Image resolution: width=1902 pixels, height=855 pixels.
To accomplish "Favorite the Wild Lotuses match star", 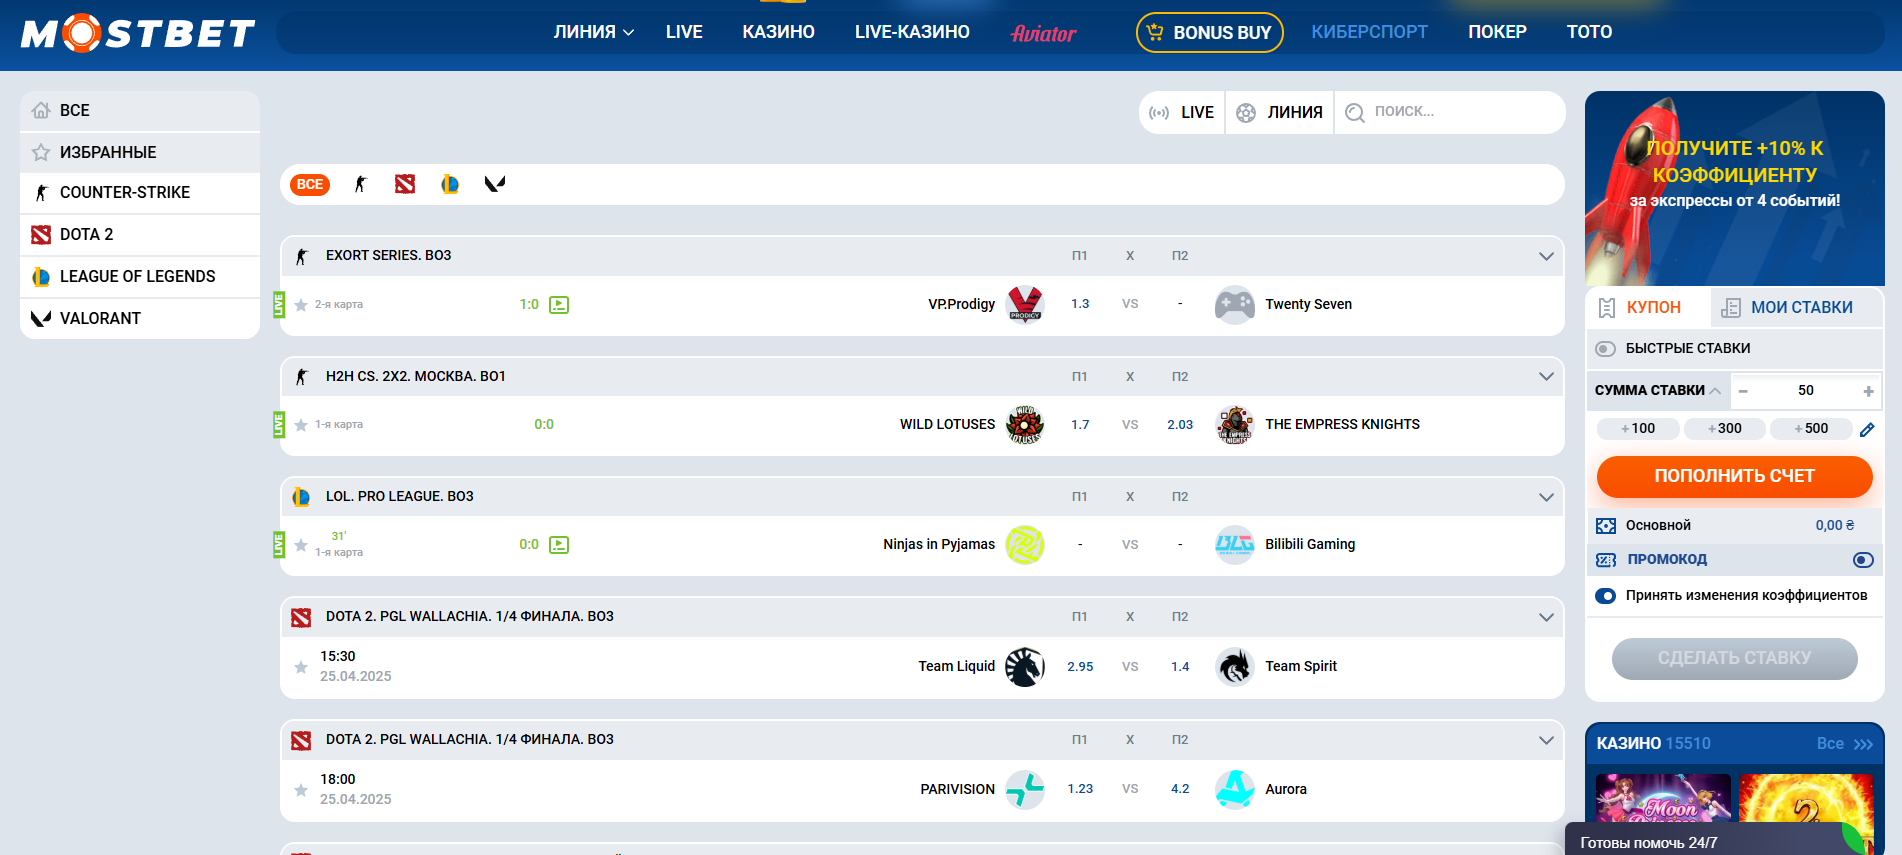I will (x=301, y=425).
